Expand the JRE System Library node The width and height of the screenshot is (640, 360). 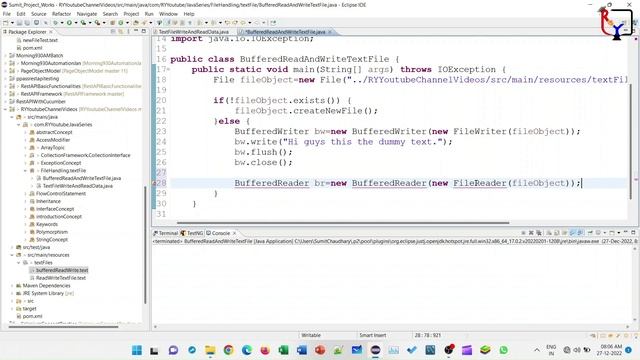pyautogui.click(x=12, y=293)
